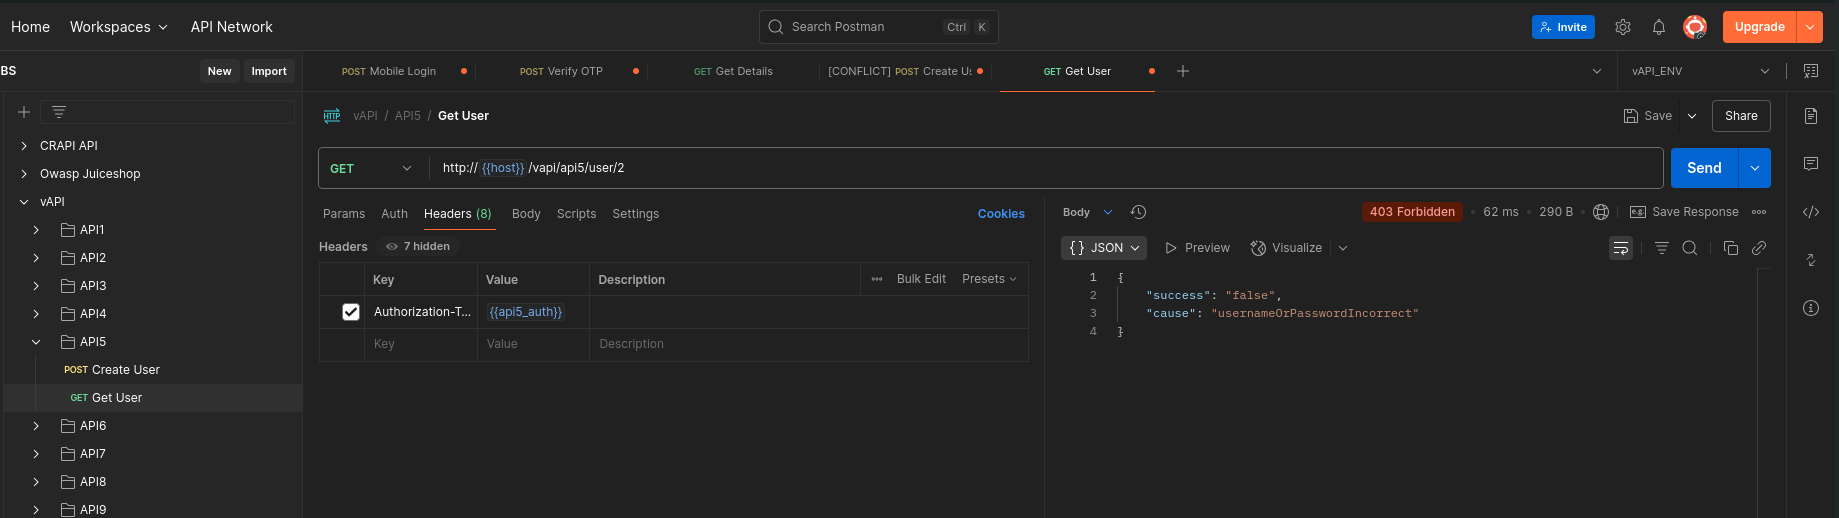Click the sidebar filter icon

59,112
